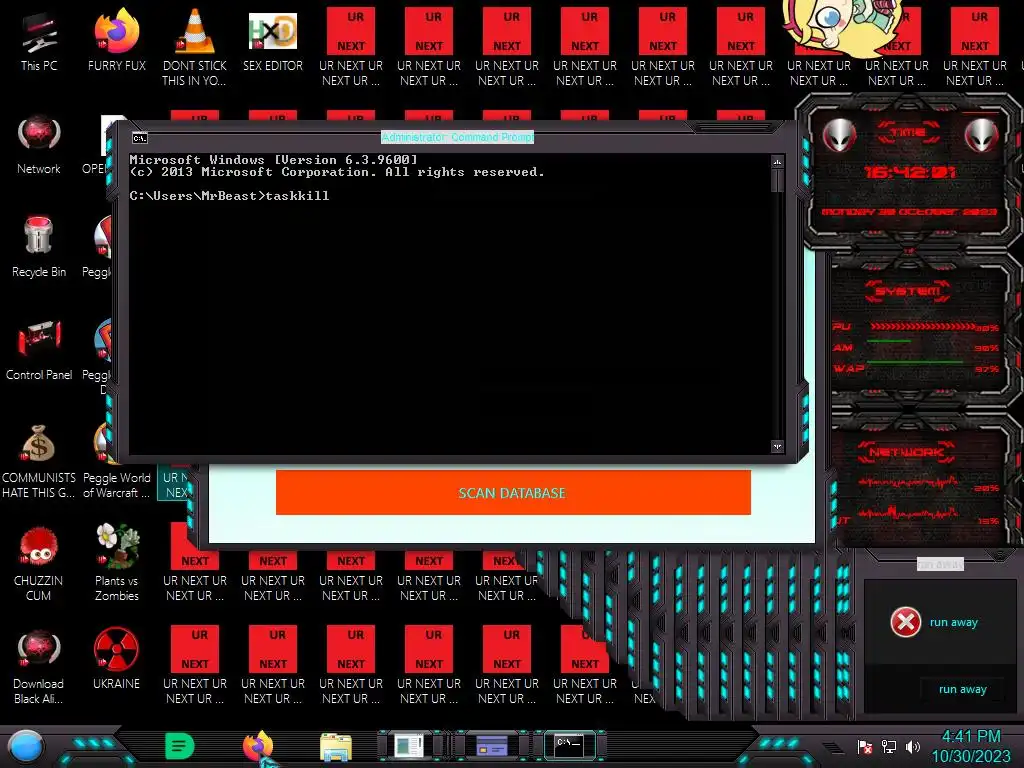The width and height of the screenshot is (1024, 768).
Task: Click the upper network traffic graph
Action: [x=908, y=482]
